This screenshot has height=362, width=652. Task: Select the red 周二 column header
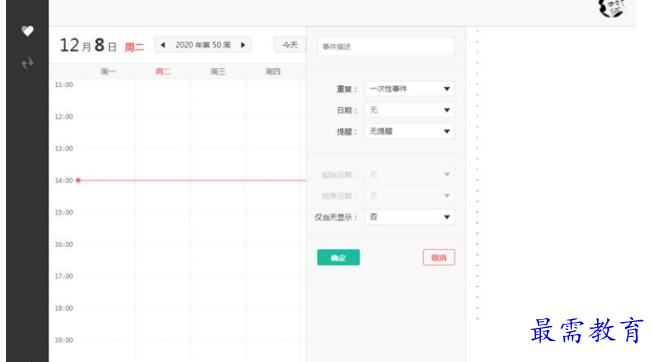point(163,72)
